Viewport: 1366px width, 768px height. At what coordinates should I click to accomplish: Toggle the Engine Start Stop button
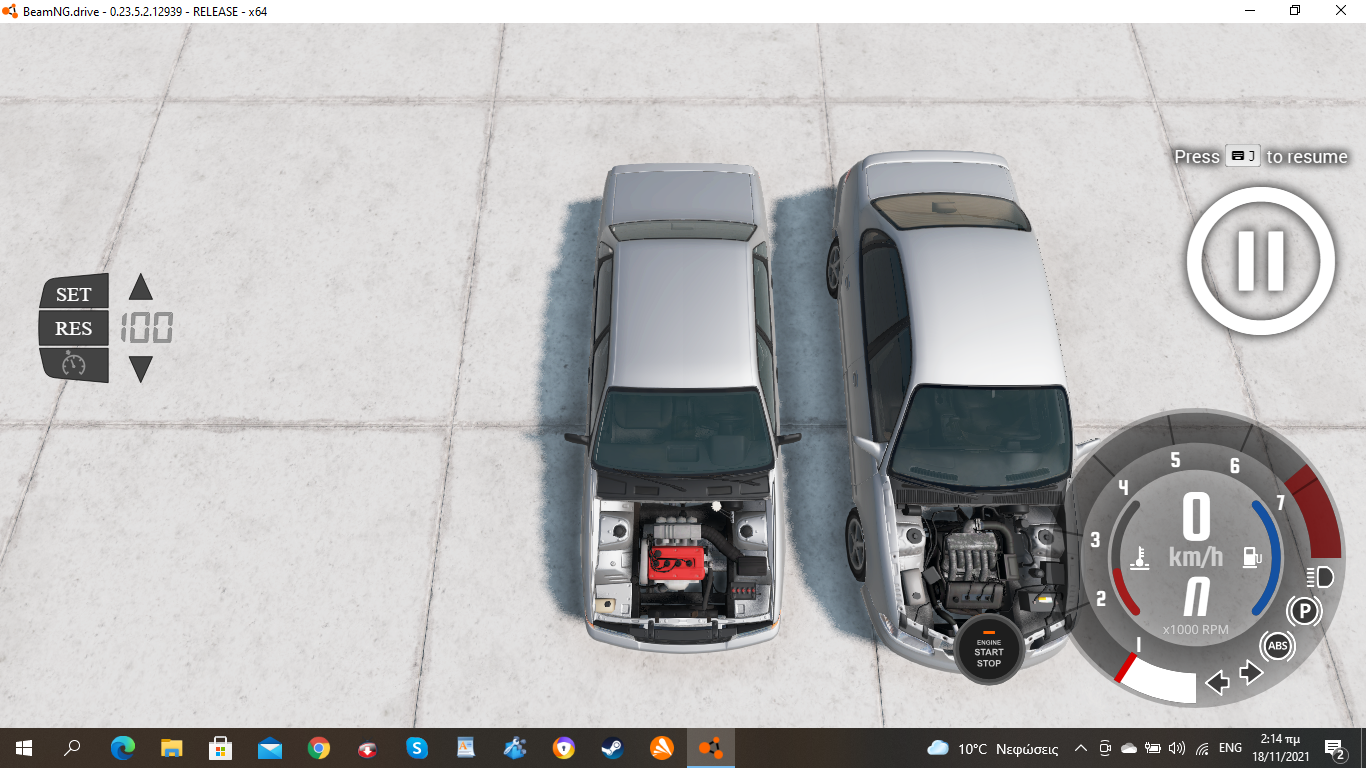pyautogui.click(x=989, y=650)
